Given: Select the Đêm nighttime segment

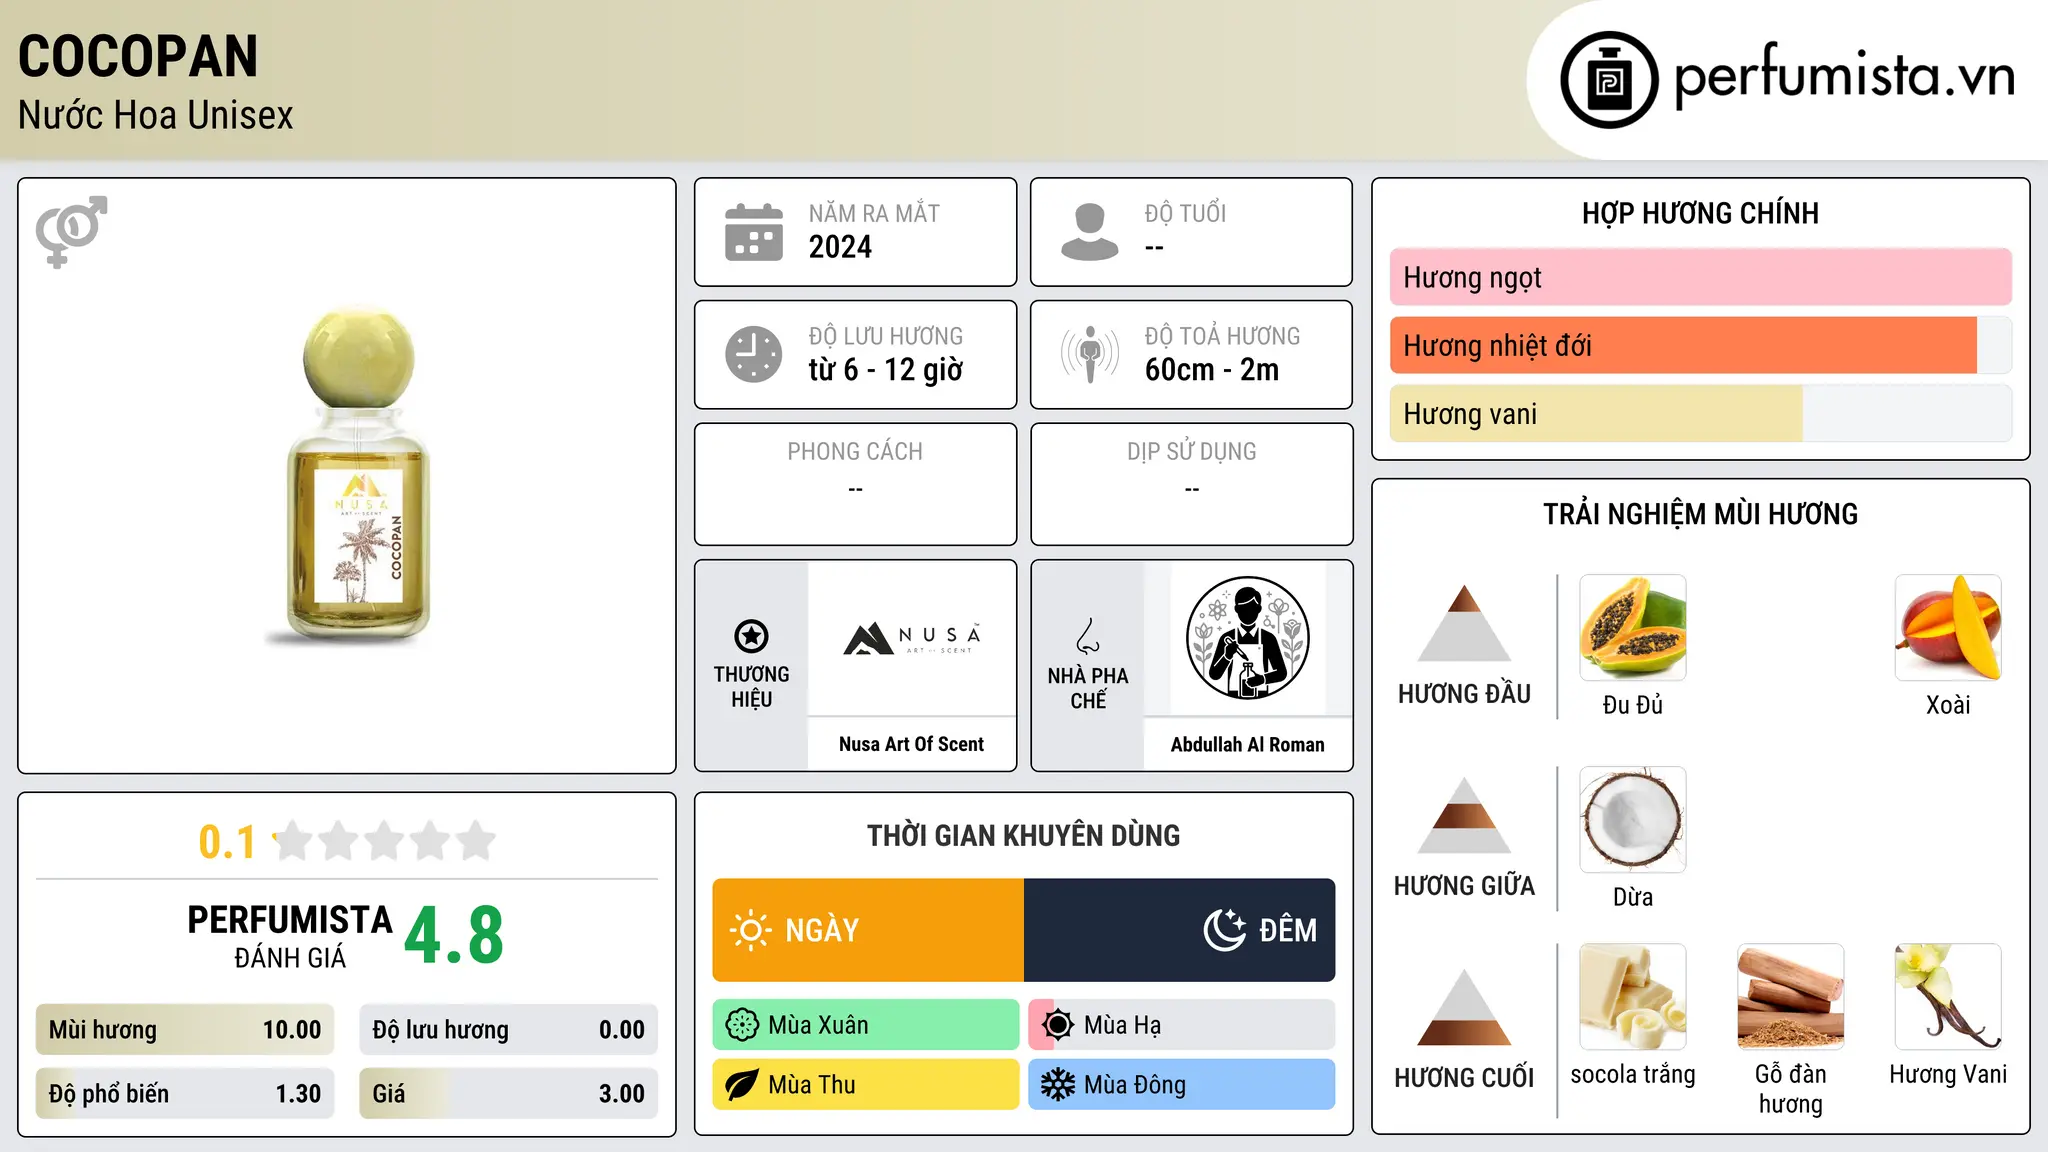Looking at the screenshot, I should tap(1180, 930).
